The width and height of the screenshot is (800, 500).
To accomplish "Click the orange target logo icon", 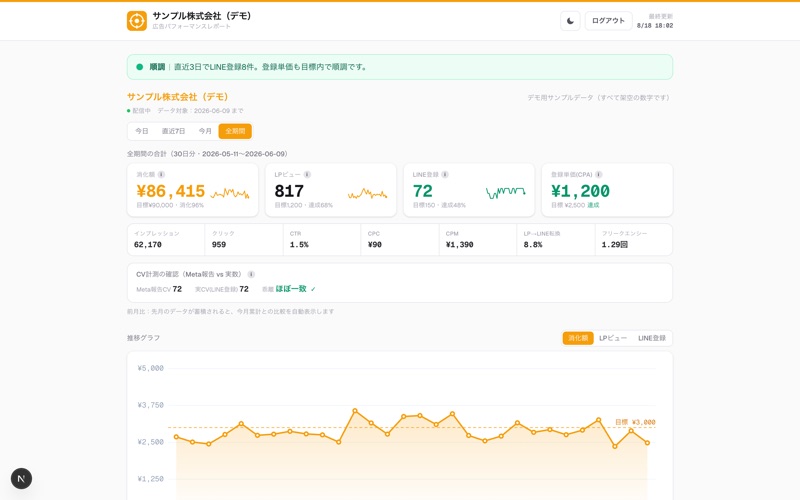I will 137,21.
